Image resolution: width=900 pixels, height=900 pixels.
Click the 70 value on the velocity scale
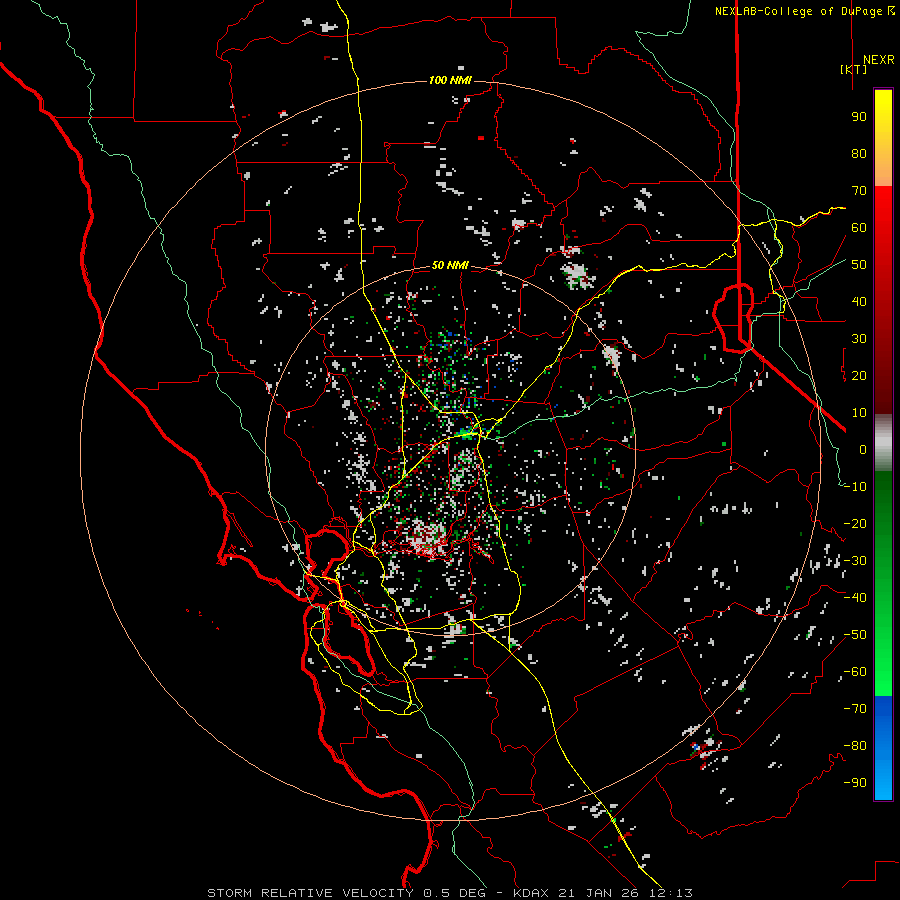click(x=859, y=191)
